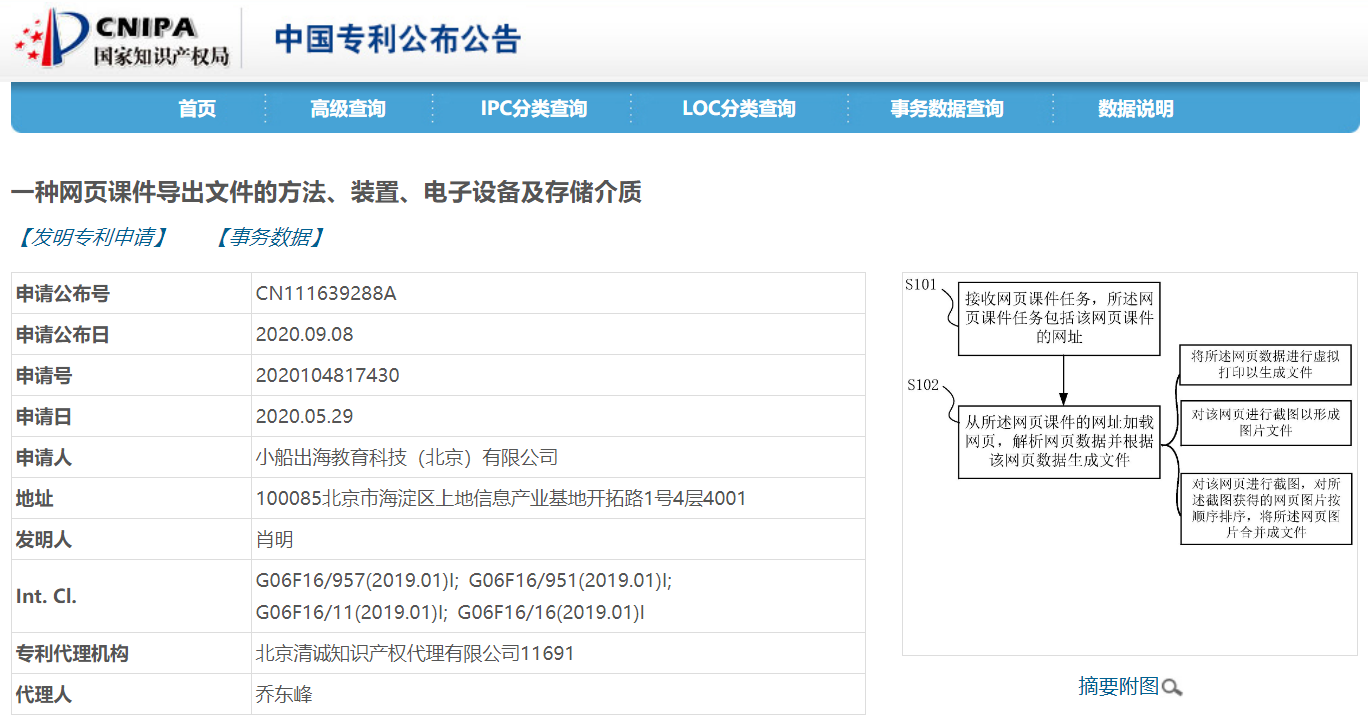Go to 高级查询 in navigation bar

347,109
